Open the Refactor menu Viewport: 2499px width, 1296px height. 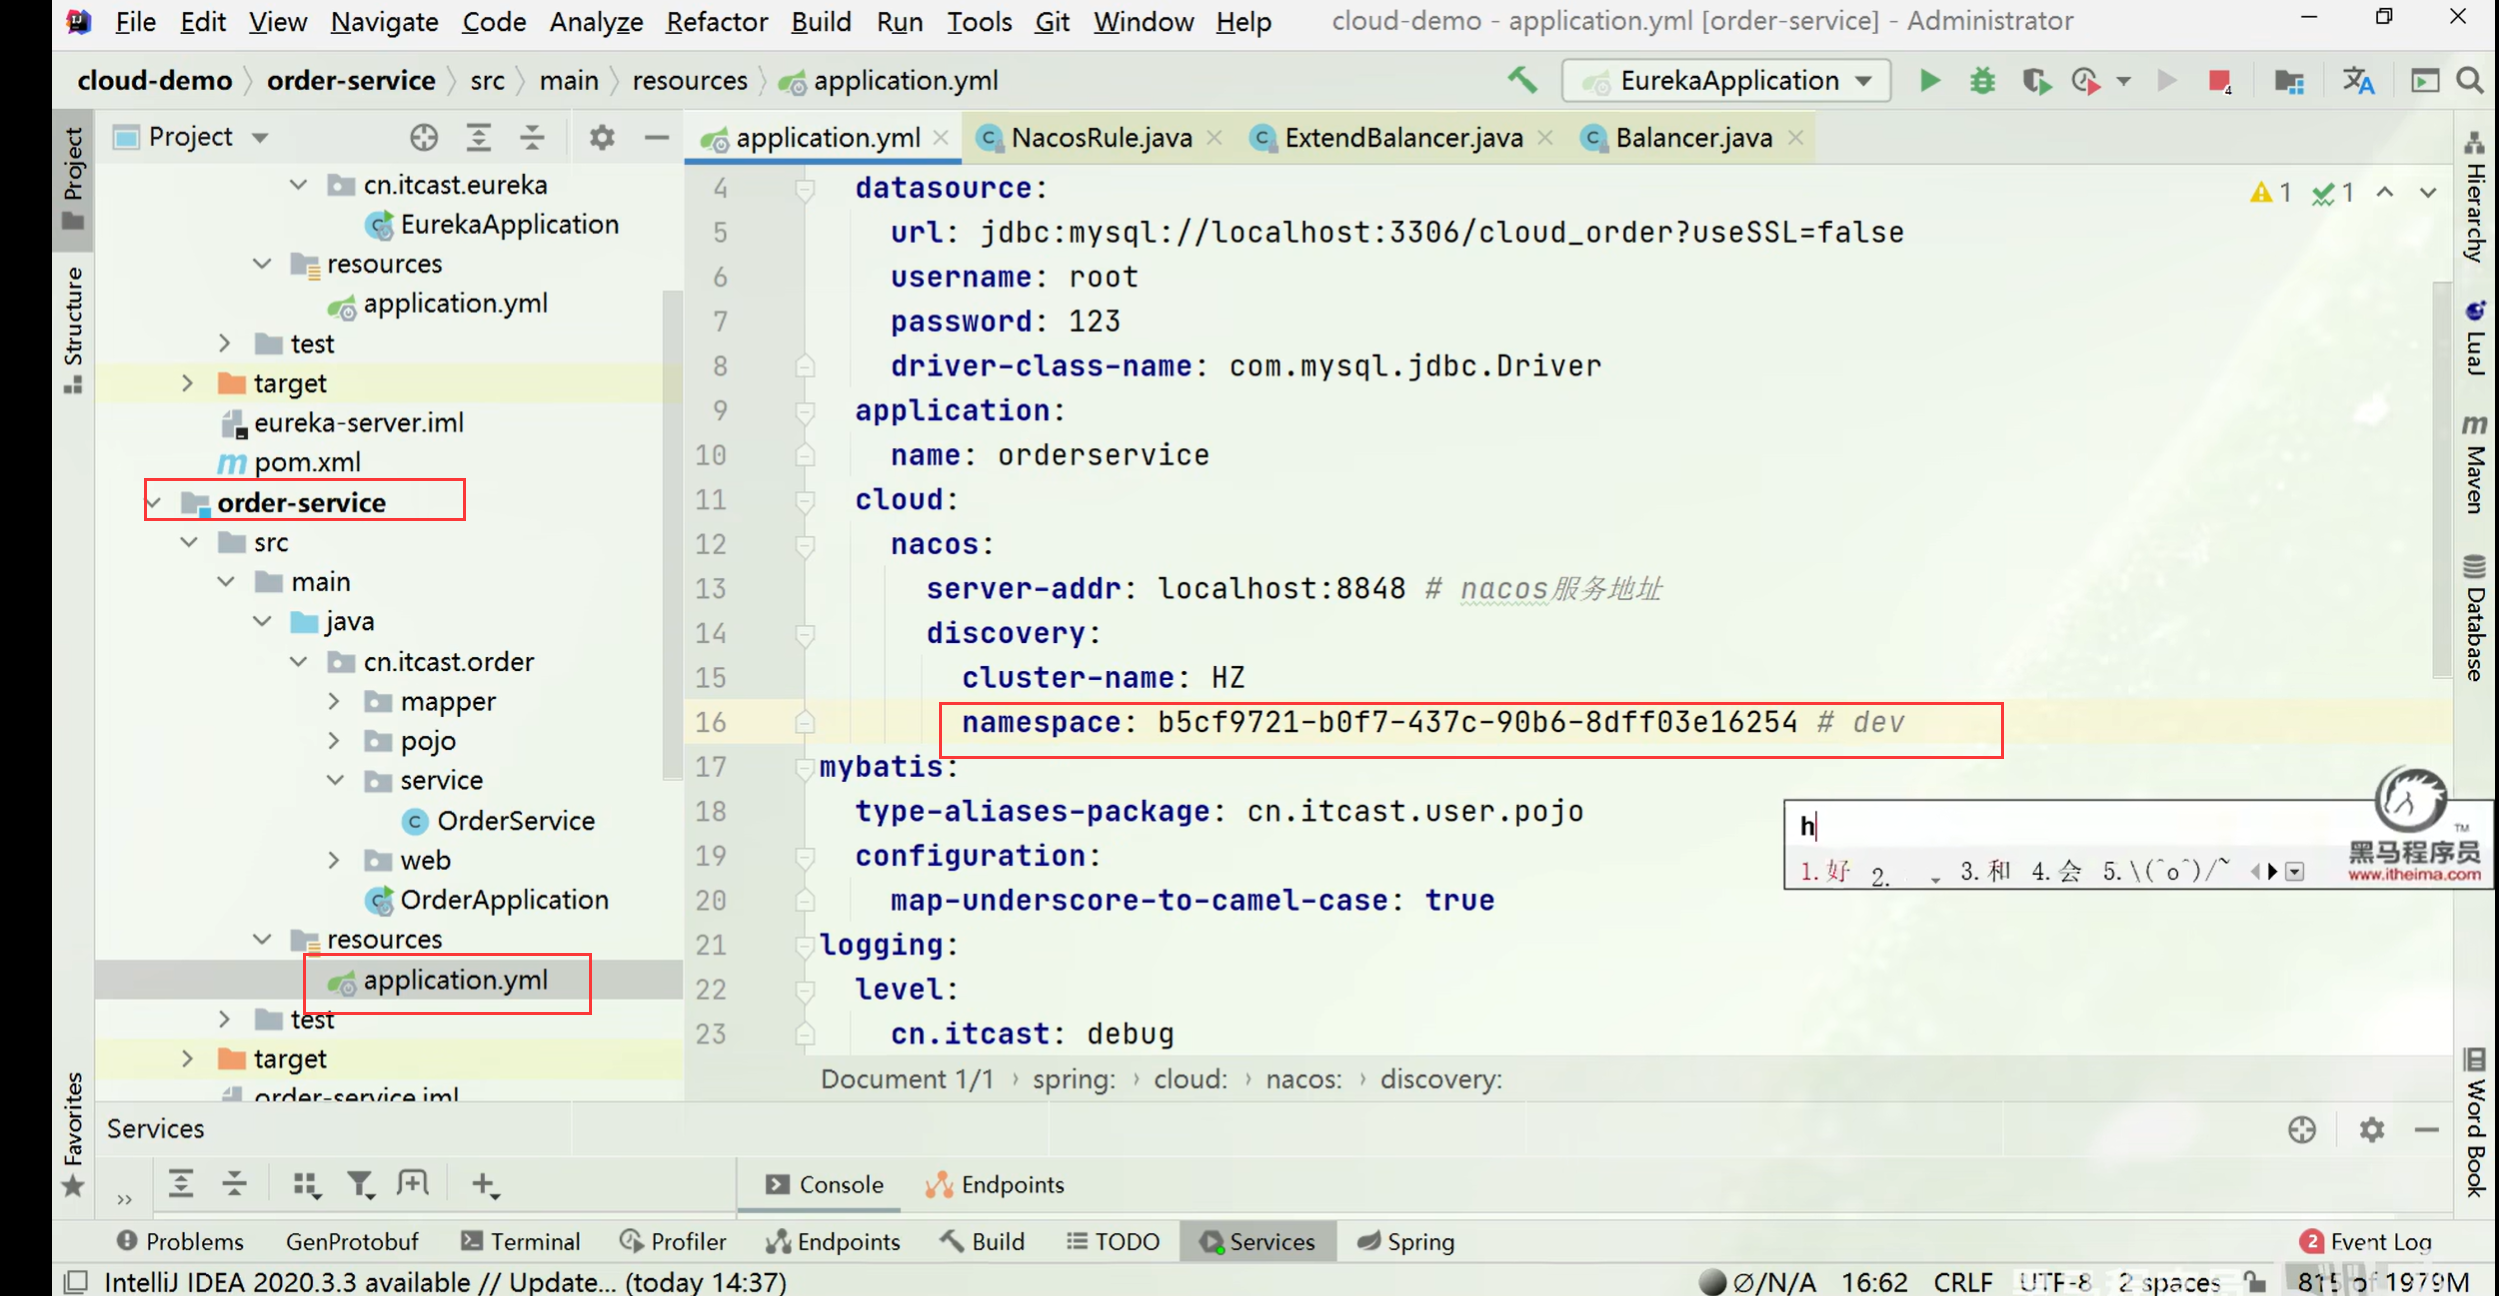click(716, 21)
